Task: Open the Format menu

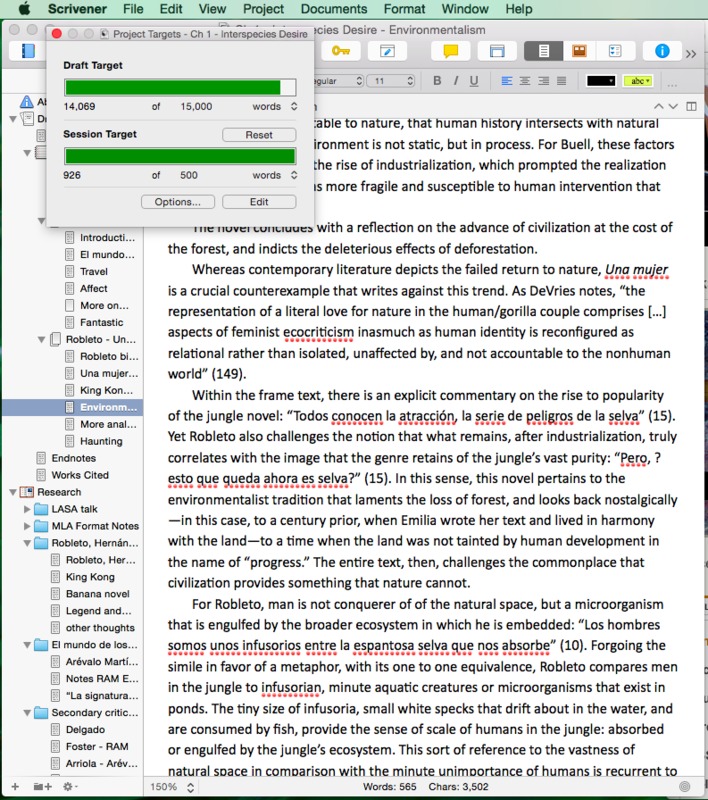Action: click(405, 9)
